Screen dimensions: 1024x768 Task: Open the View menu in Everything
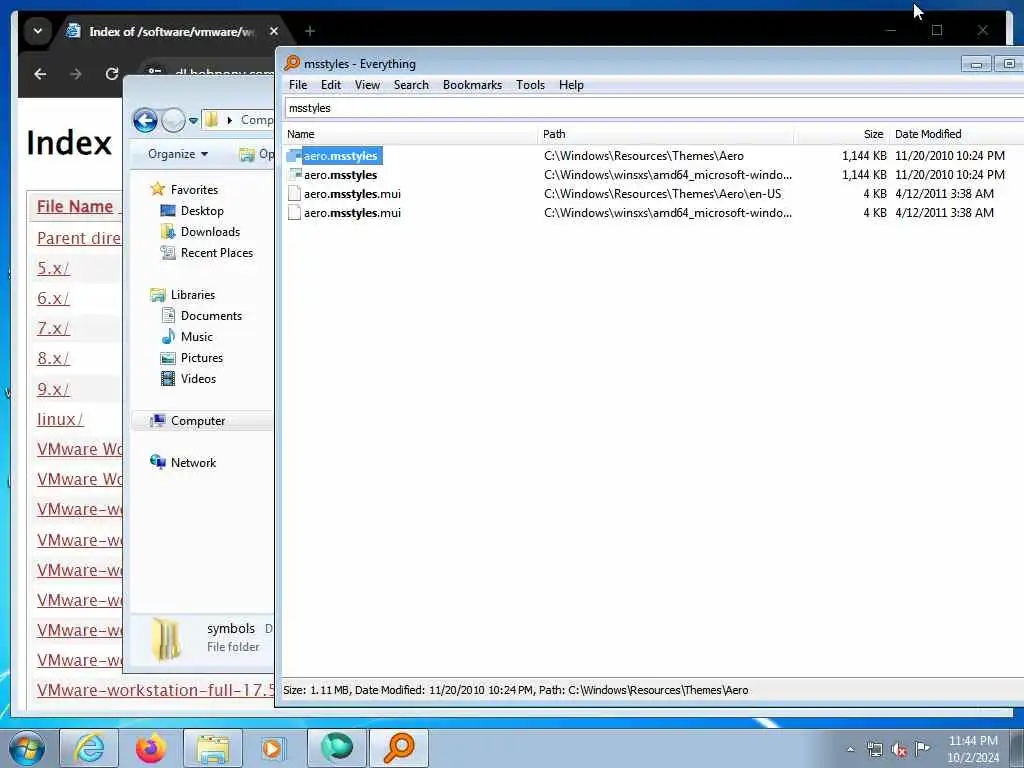coord(367,85)
